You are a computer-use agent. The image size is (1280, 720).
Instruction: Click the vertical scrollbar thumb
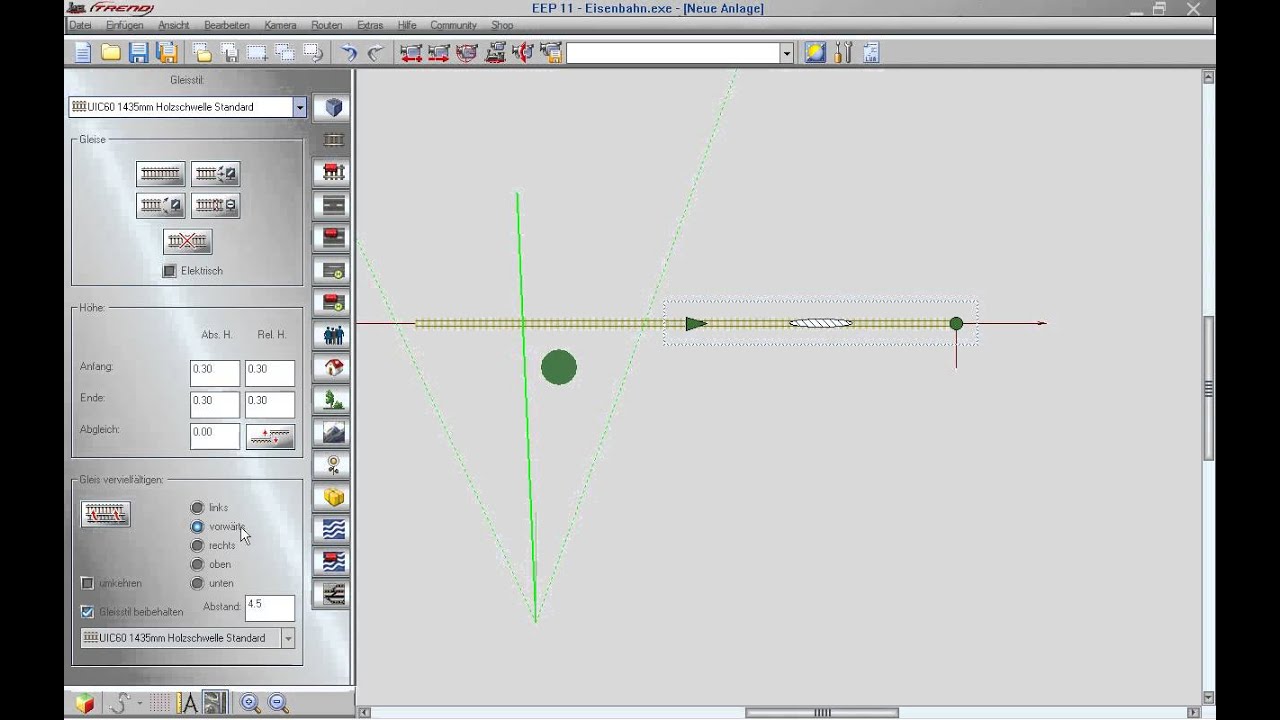pyautogui.click(x=1209, y=388)
